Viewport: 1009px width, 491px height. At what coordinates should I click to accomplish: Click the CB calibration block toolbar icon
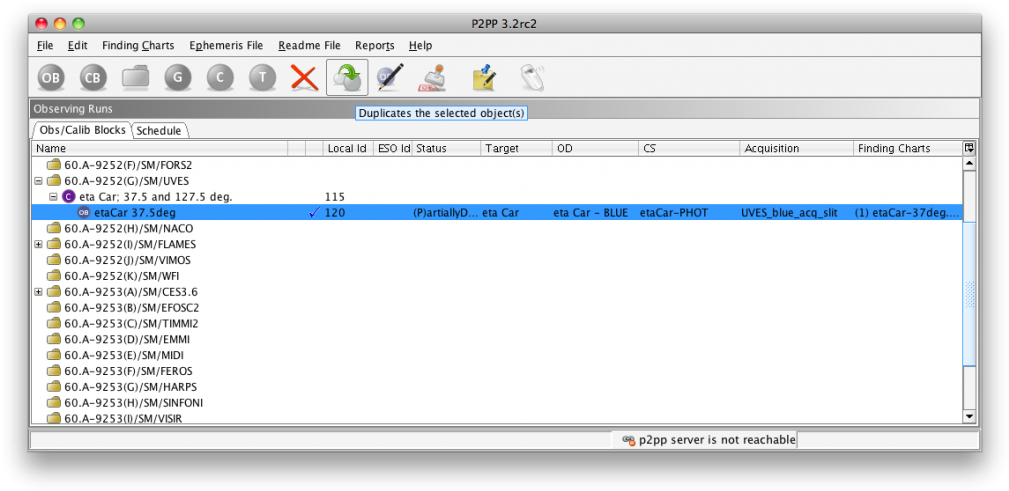[93, 77]
